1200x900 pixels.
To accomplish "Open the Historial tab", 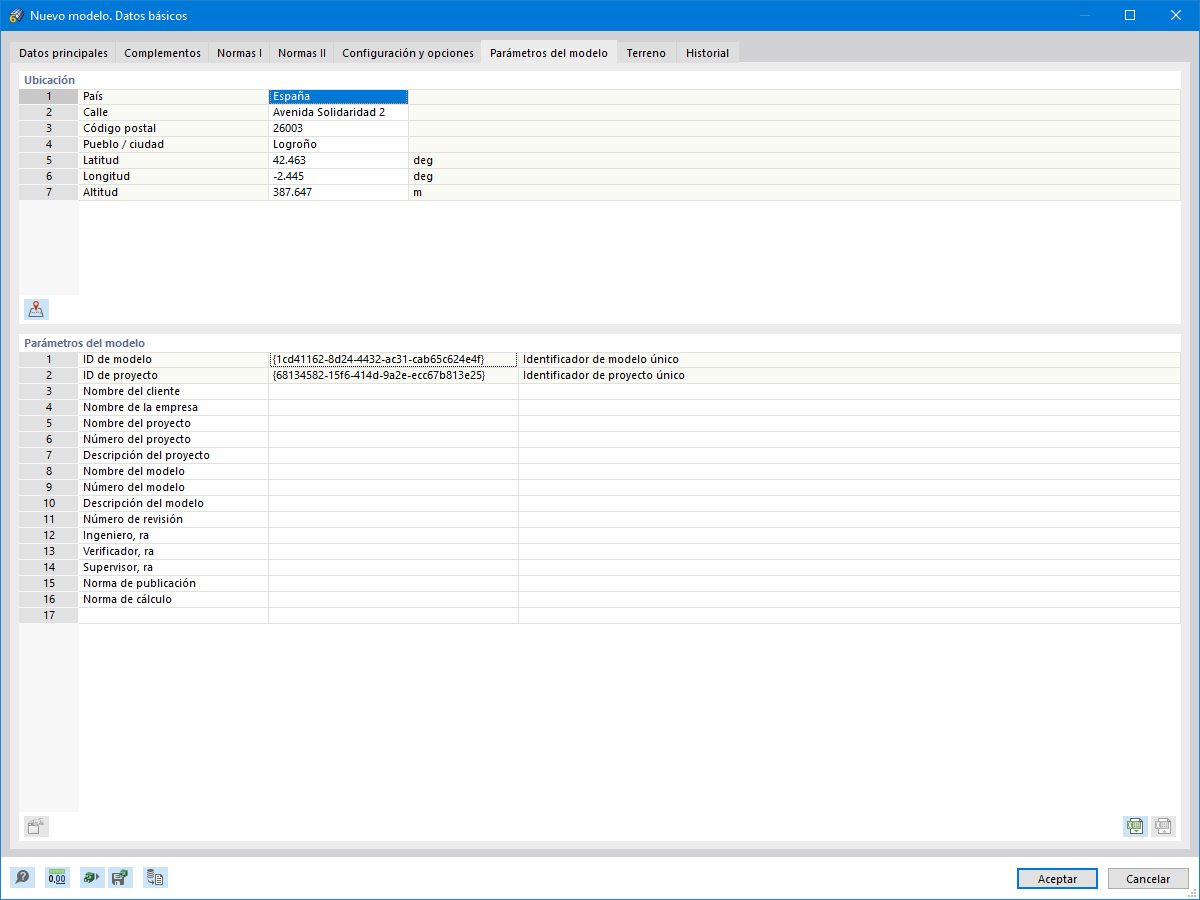I will pos(707,53).
